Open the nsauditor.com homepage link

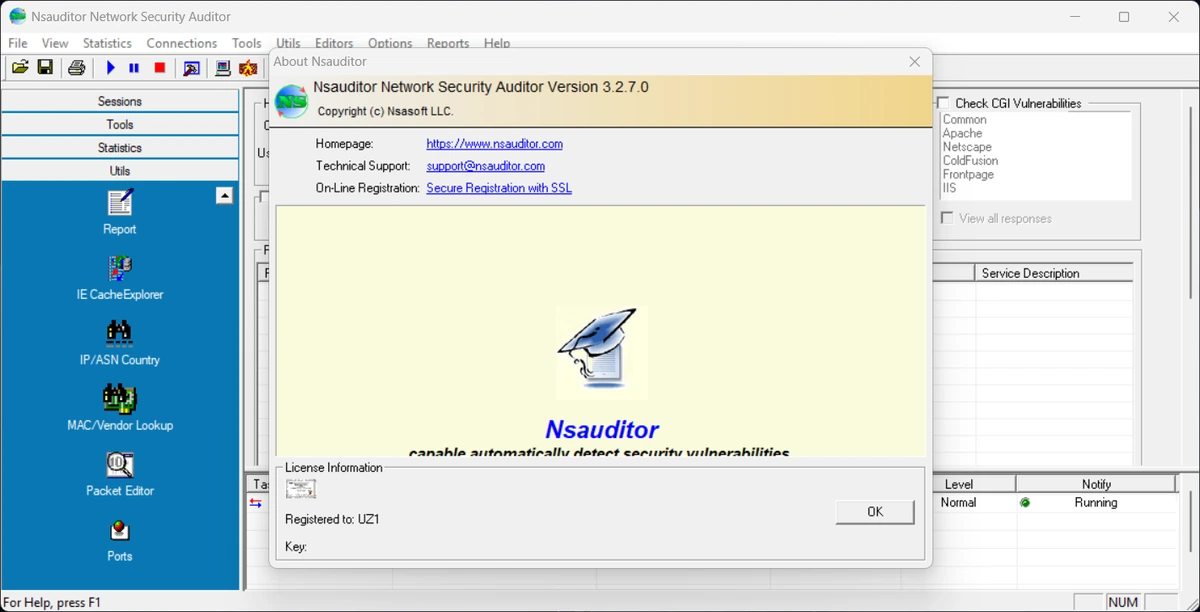pos(494,144)
